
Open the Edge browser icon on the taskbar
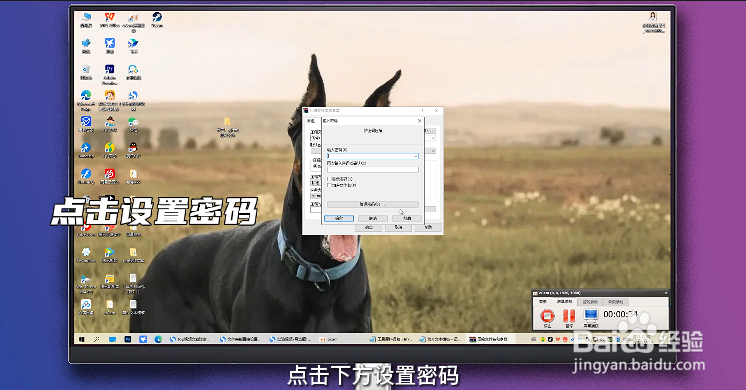pyautogui.click(x=158, y=339)
